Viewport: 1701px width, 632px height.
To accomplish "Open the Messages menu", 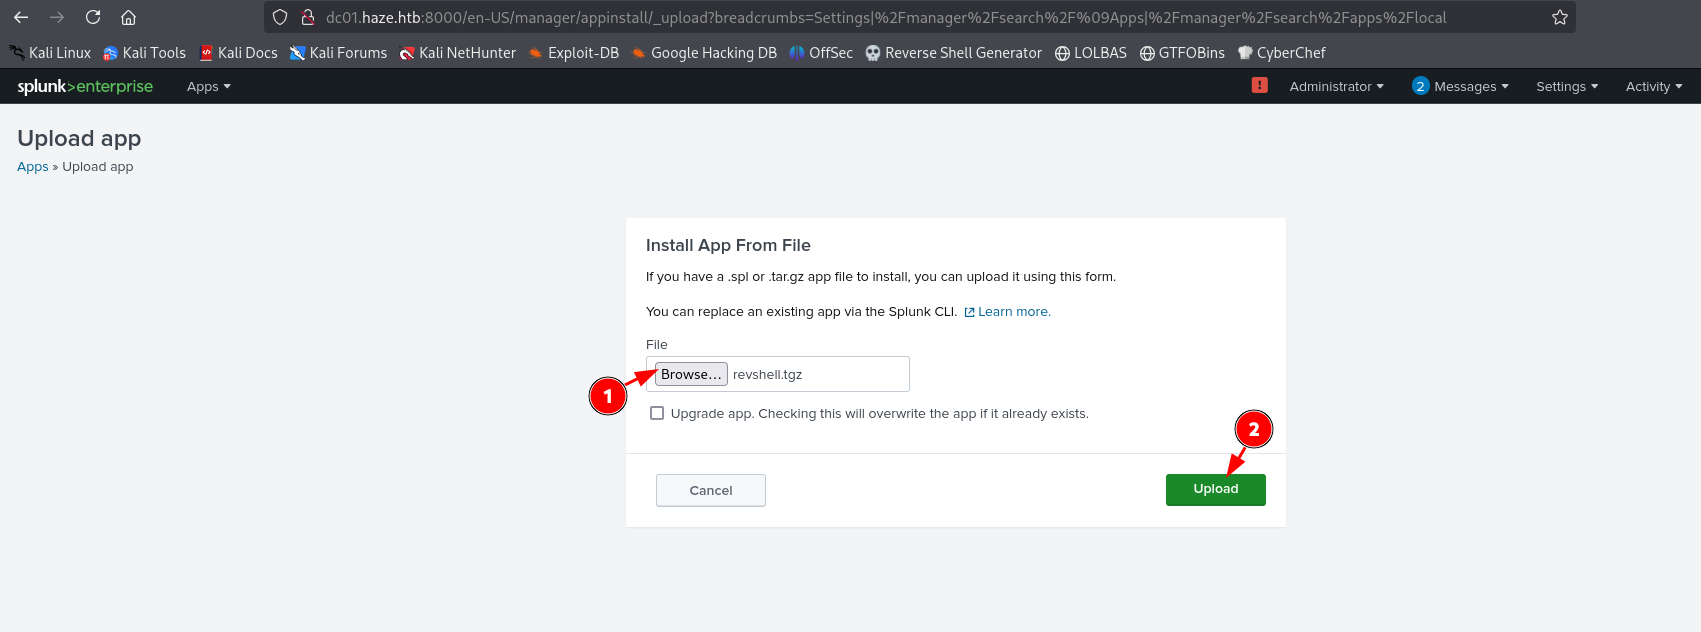I will click(1460, 87).
